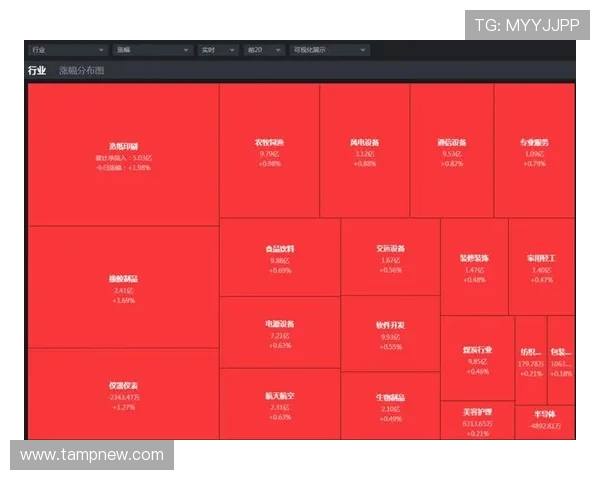Select the 交运设备 treemap tile
The width and height of the screenshot is (600, 480).
[x=390, y=257]
